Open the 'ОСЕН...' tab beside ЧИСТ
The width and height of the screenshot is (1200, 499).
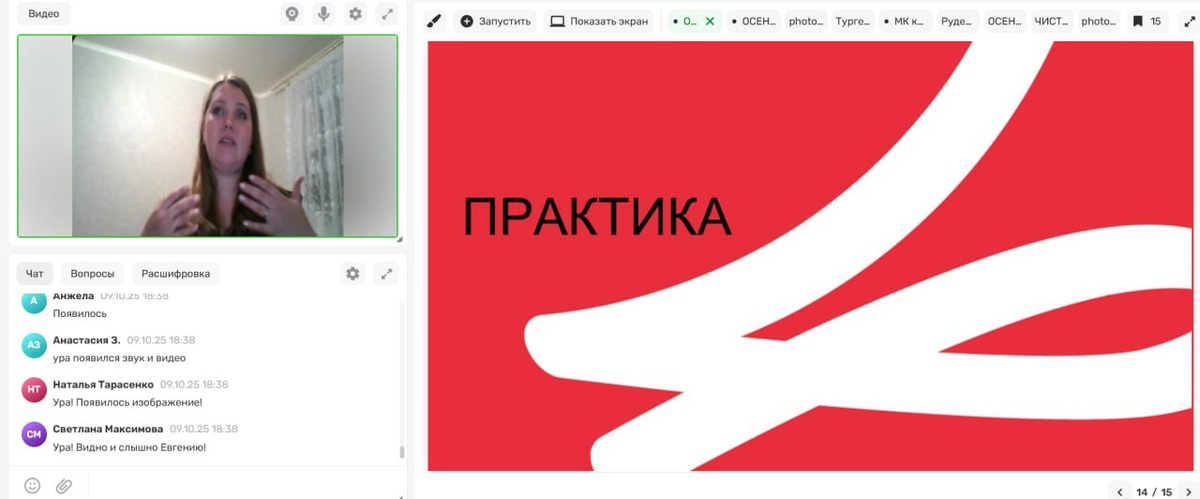[x=1004, y=21]
